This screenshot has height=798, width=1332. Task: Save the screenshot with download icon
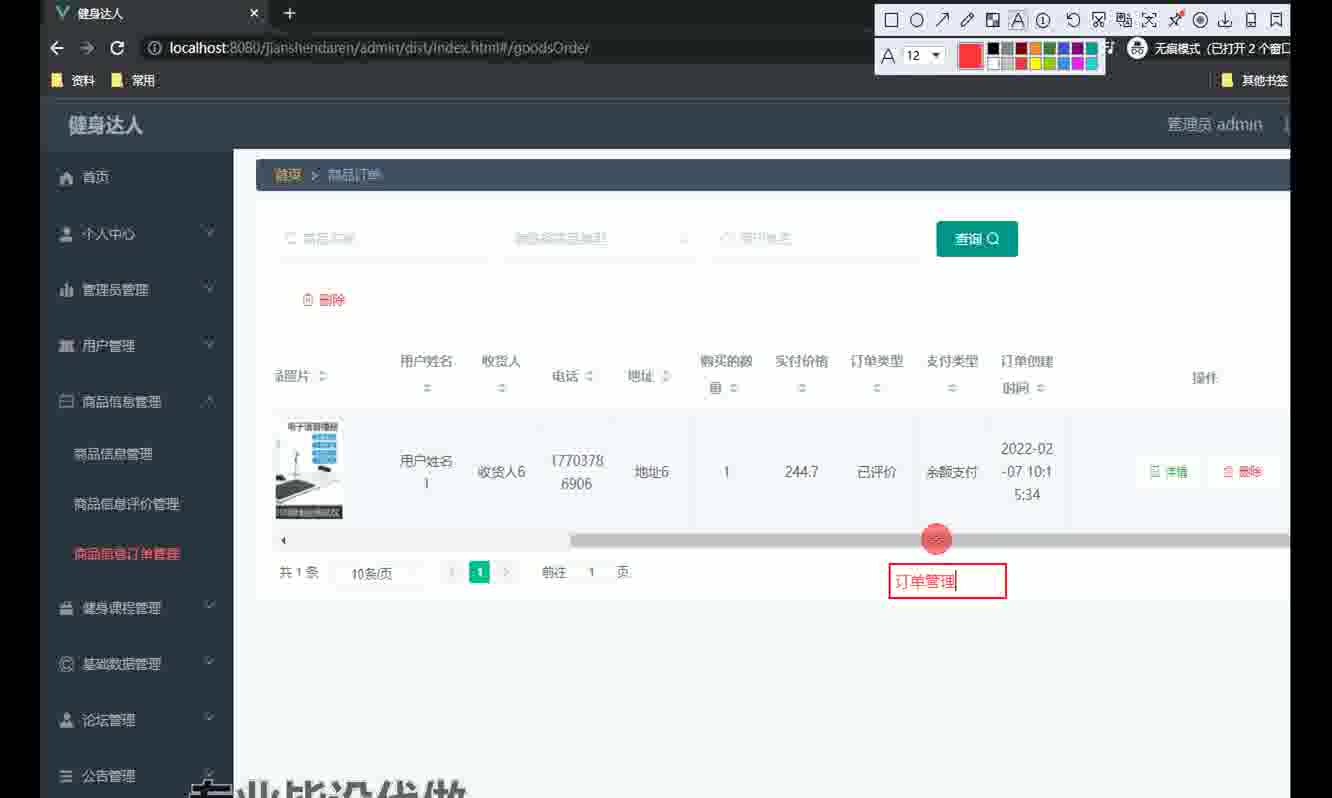pyautogui.click(x=1225, y=20)
